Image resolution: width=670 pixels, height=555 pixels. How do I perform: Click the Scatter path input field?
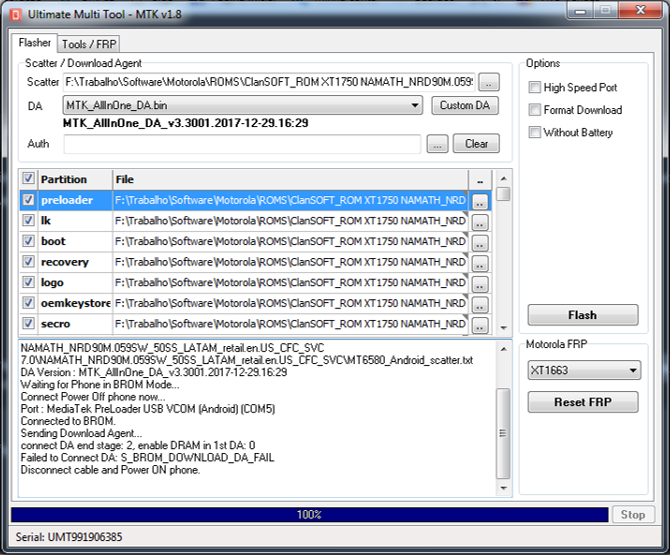(269, 82)
